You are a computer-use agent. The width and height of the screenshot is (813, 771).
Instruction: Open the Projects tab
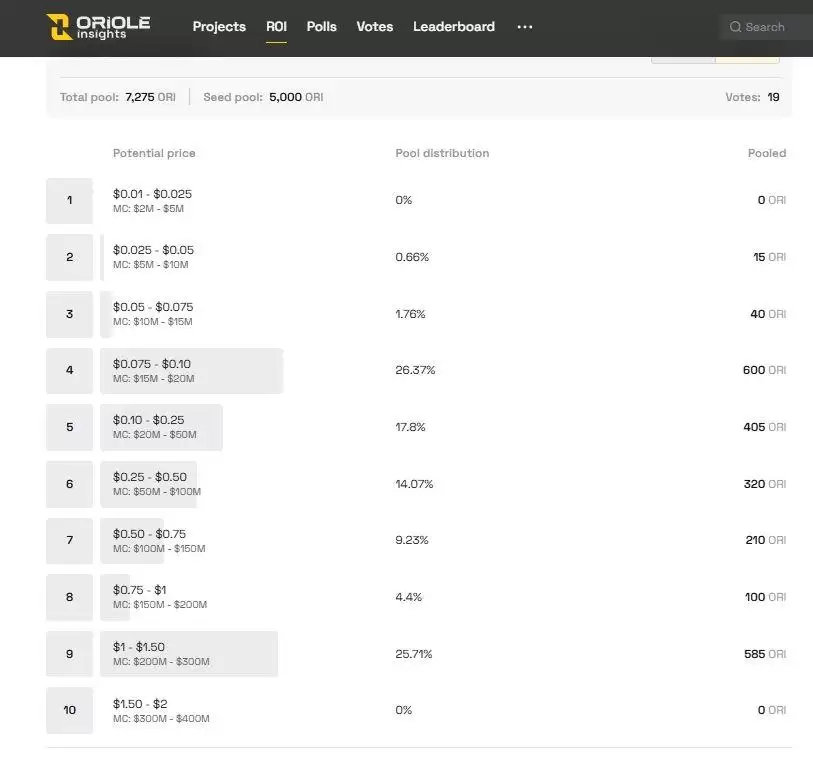(x=219, y=27)
